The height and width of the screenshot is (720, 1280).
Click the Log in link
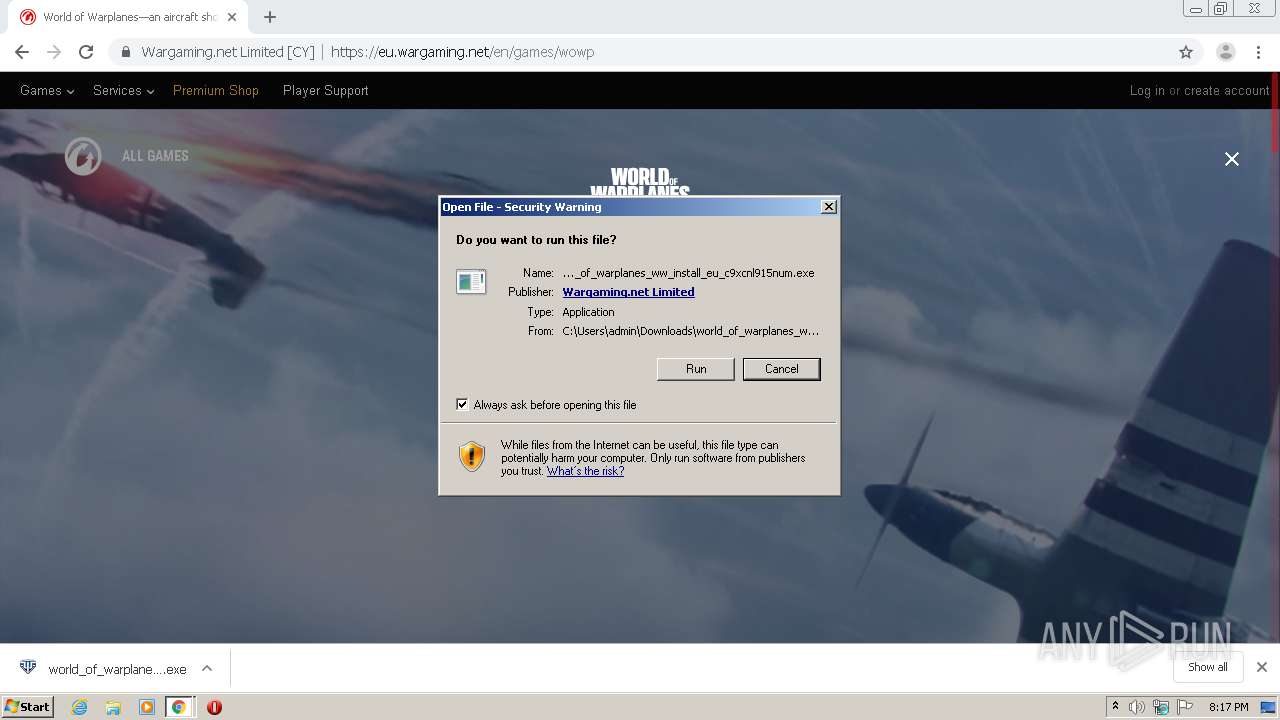tap(1147, 90)
